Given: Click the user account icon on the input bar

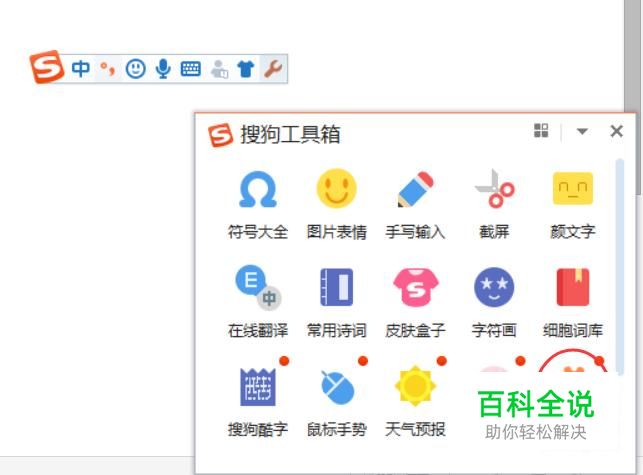Looking at the screenshot, I should point(219,69).
